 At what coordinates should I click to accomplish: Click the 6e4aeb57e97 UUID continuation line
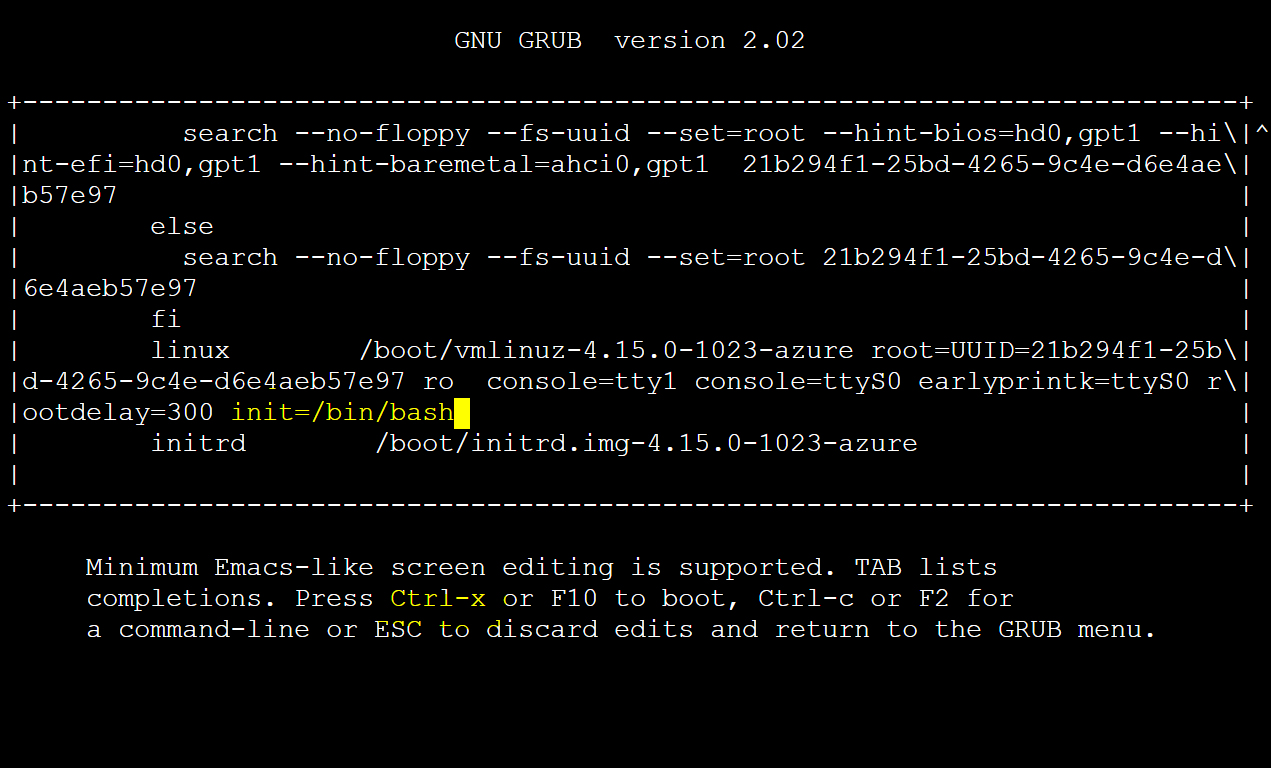110,289
